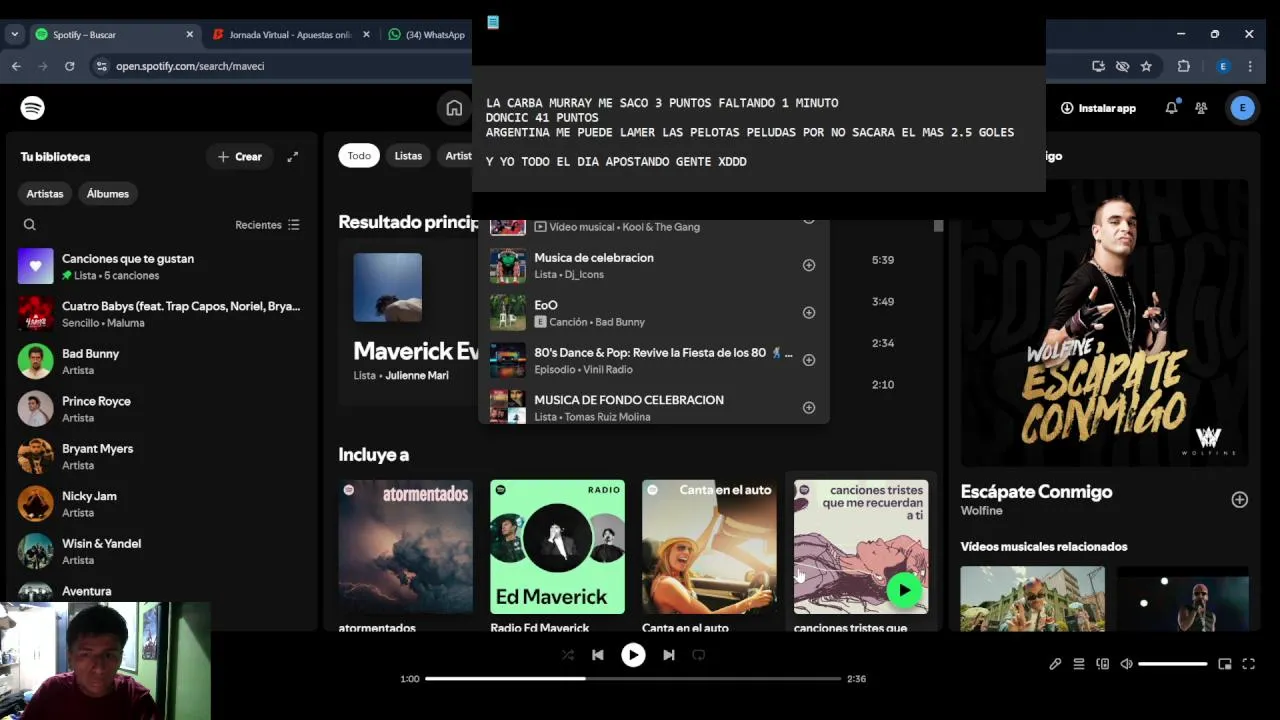1280x720 pixels.
Task: Open the playback queue
Action: tap(1079, 664)
